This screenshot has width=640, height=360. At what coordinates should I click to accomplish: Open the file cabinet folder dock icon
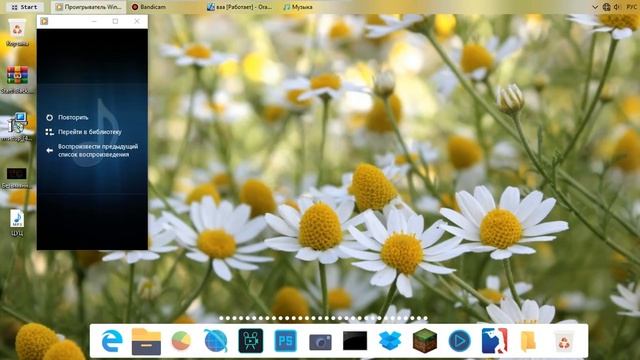[x=146, y=341]
